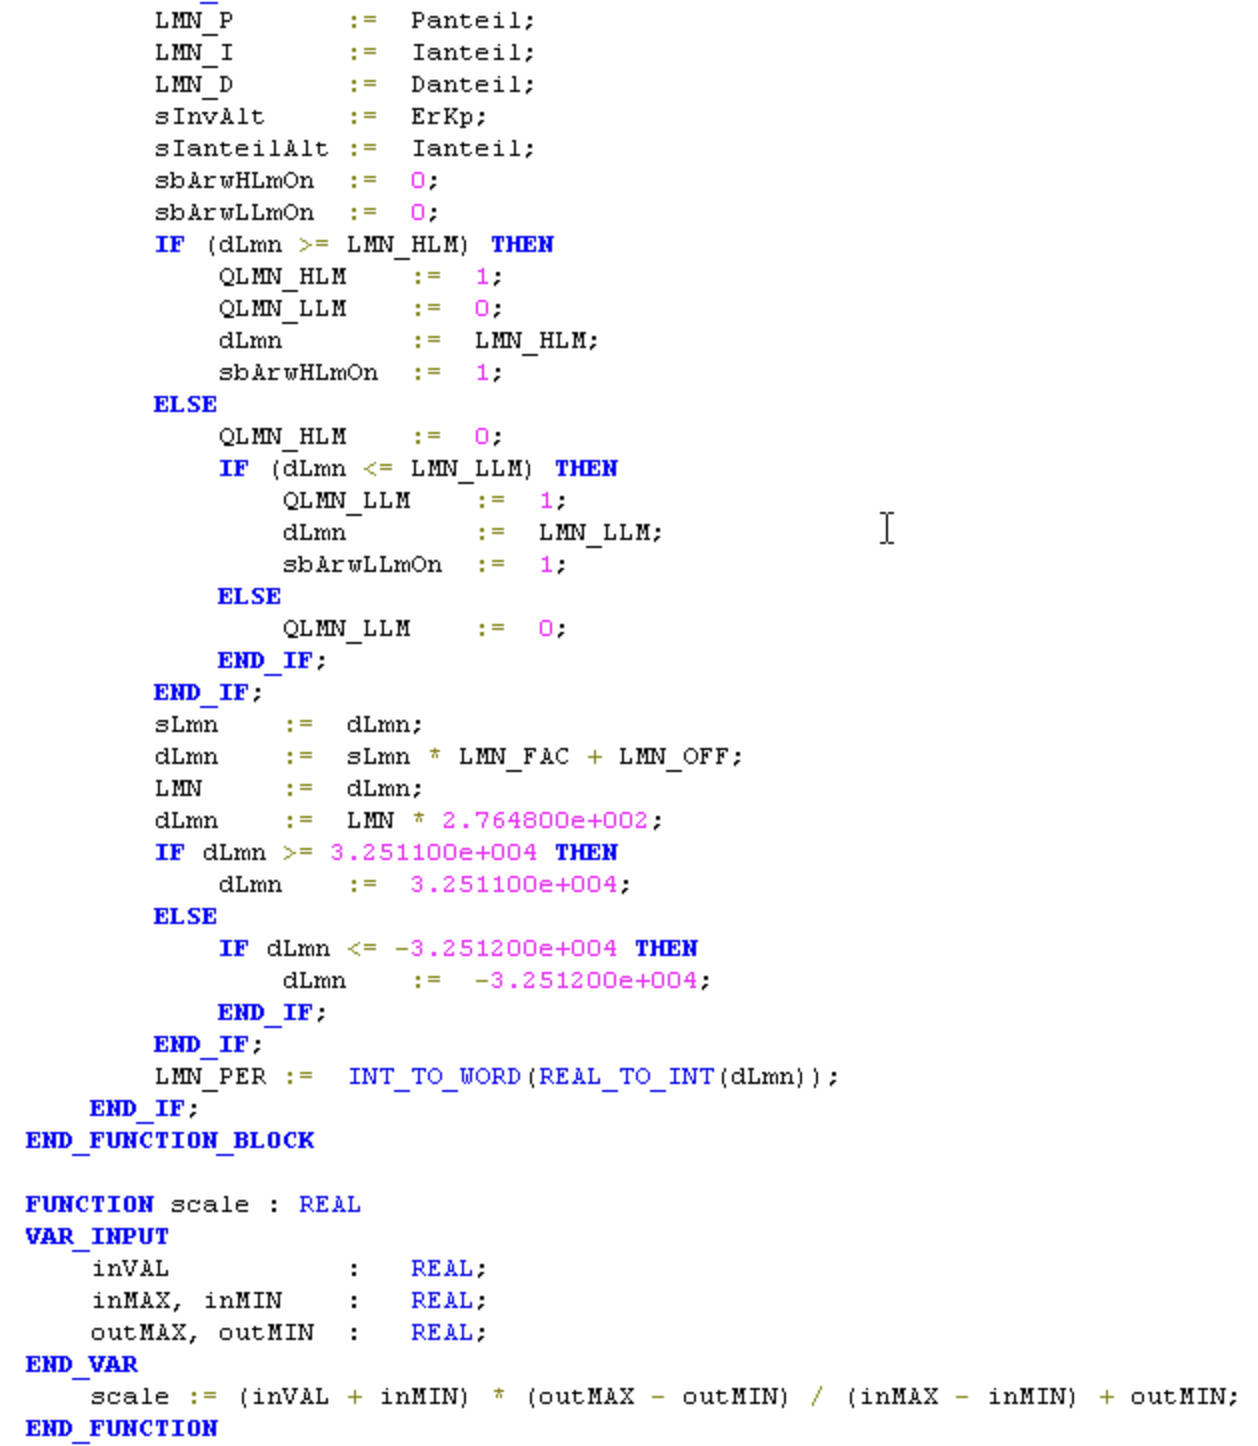This screenshot has height=1446, width=1258.
Task: Click REAL in the 'FUNCTION scale : REAL' line
Action: pos(330,1204)
